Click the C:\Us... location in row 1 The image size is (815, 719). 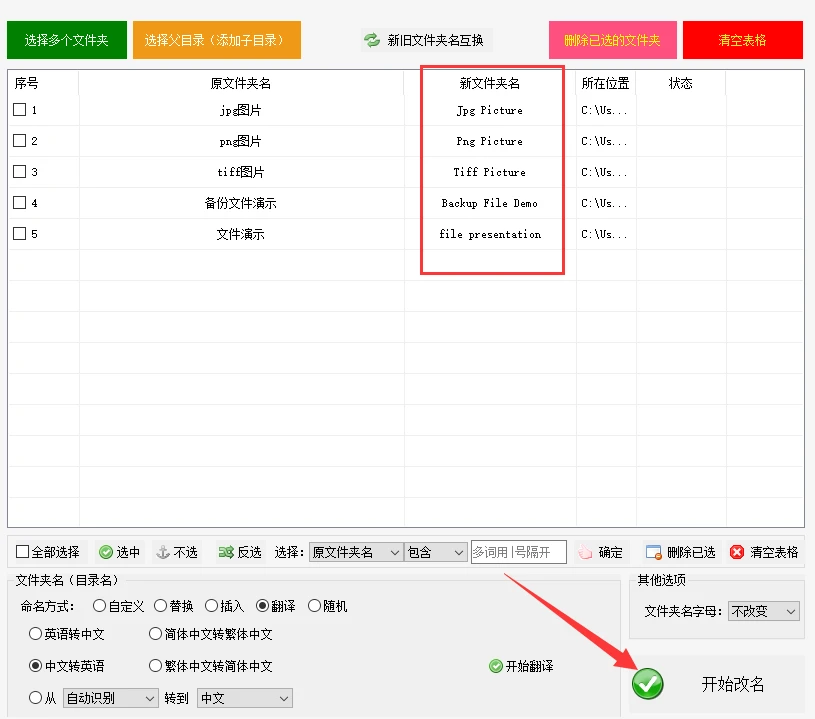click(604, 110)
